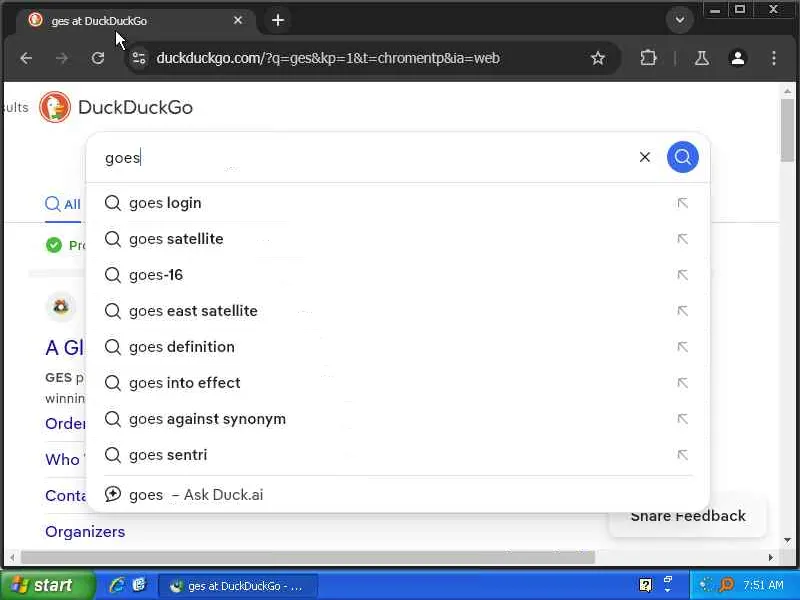The width and height of the screenshot is (800, 600).
Task: Select suggestion 'goes east satellite'
Action: (398, 311)
